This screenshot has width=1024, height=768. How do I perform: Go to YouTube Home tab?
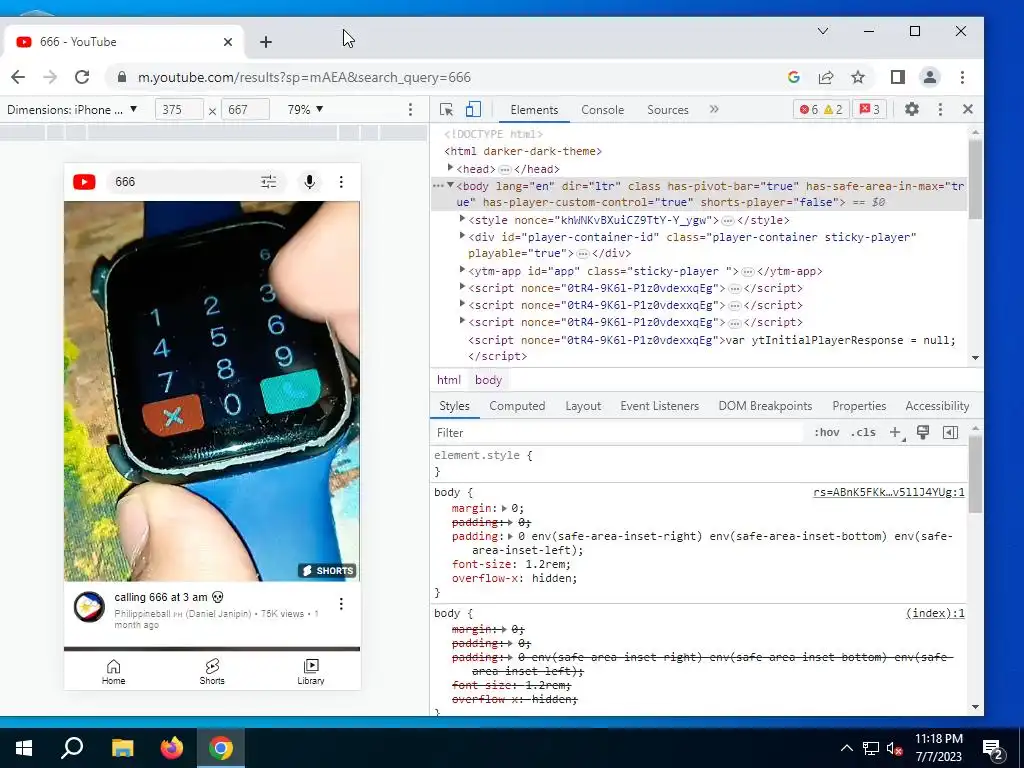(x=113, y=671)
